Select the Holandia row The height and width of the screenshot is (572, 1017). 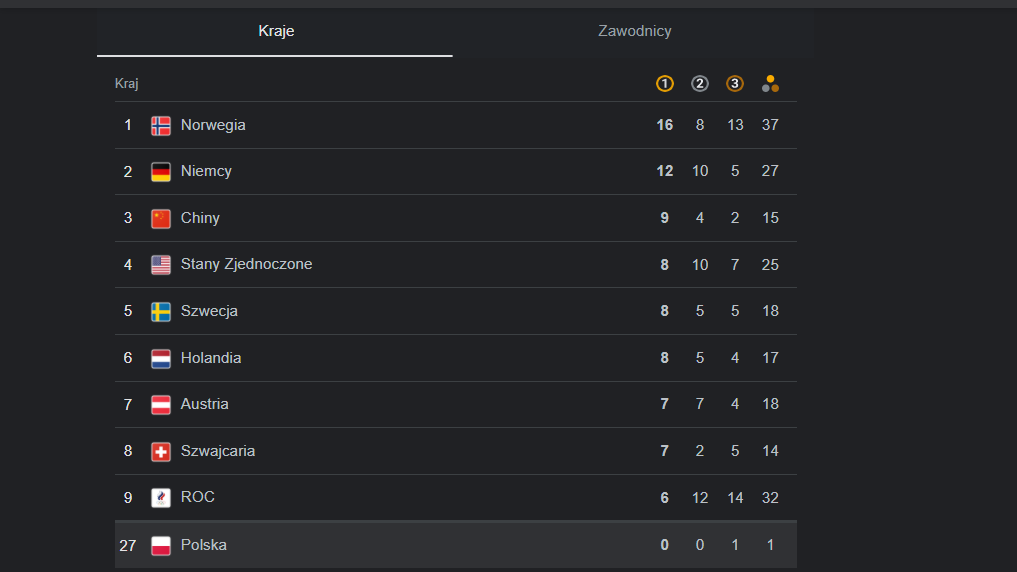pyautogui.click(x=455, y=358)
